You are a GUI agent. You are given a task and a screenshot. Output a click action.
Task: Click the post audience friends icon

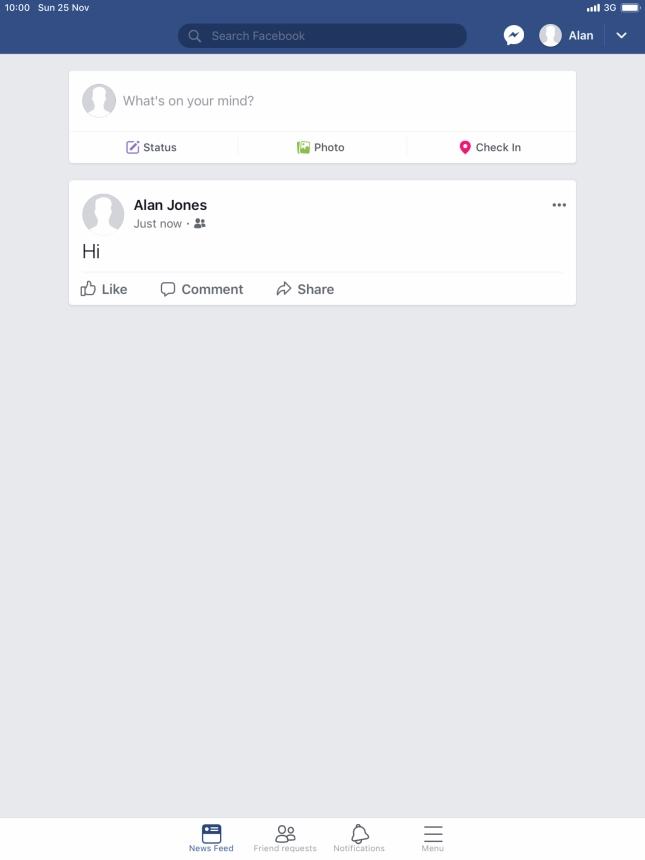click(x=200, y=224)
